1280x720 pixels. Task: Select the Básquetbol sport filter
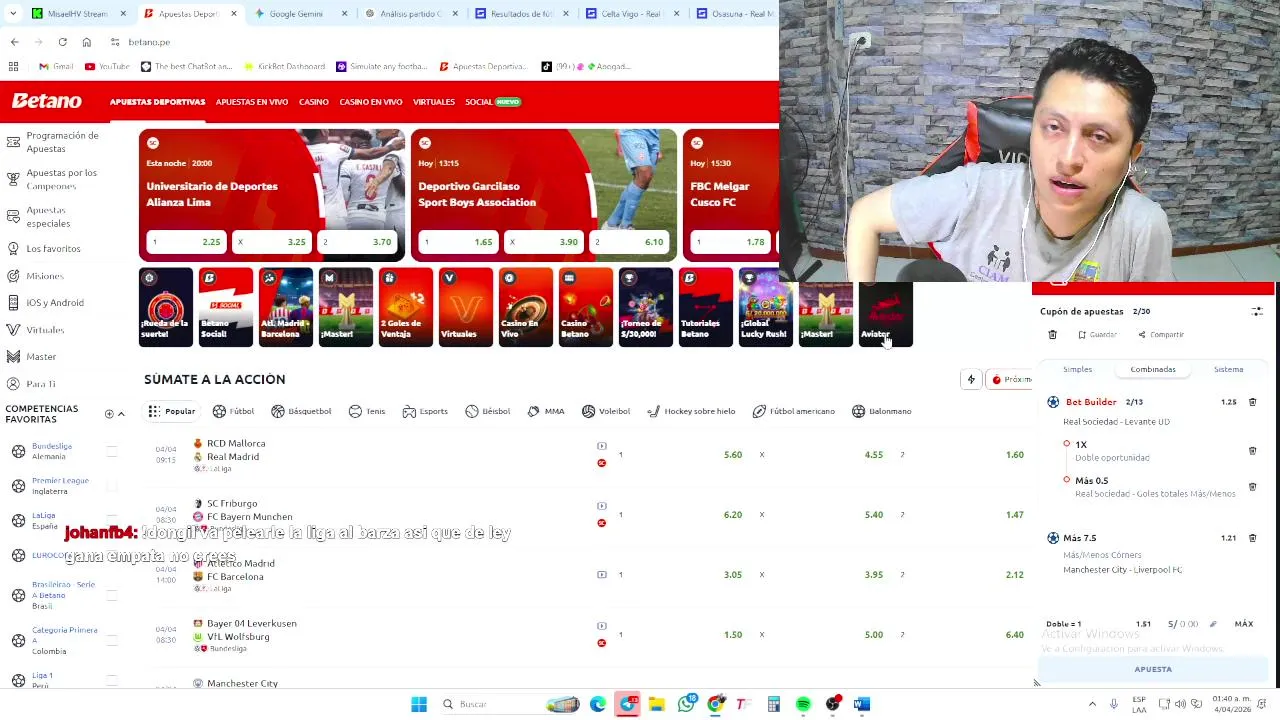[301, 411]
